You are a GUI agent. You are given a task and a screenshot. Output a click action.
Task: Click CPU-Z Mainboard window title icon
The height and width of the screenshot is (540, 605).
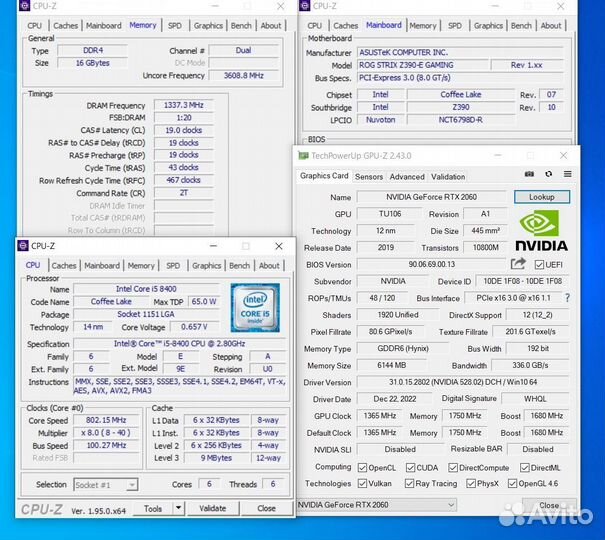coord(305,6)
